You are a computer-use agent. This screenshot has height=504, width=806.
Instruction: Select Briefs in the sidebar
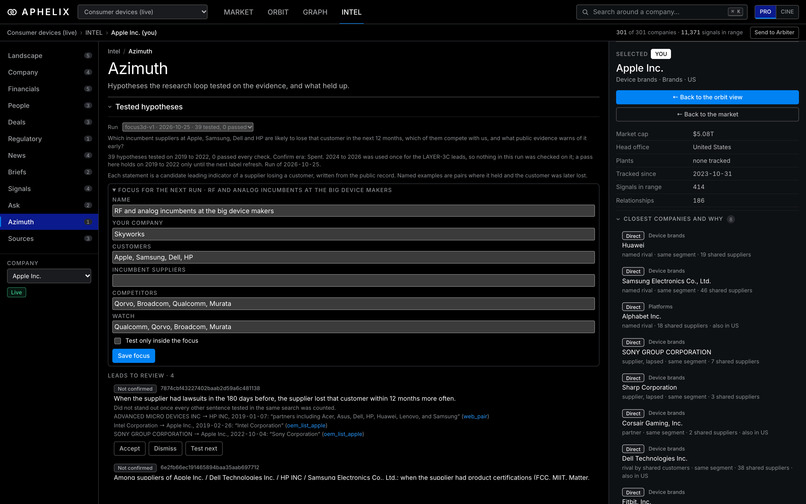point(49,172)
